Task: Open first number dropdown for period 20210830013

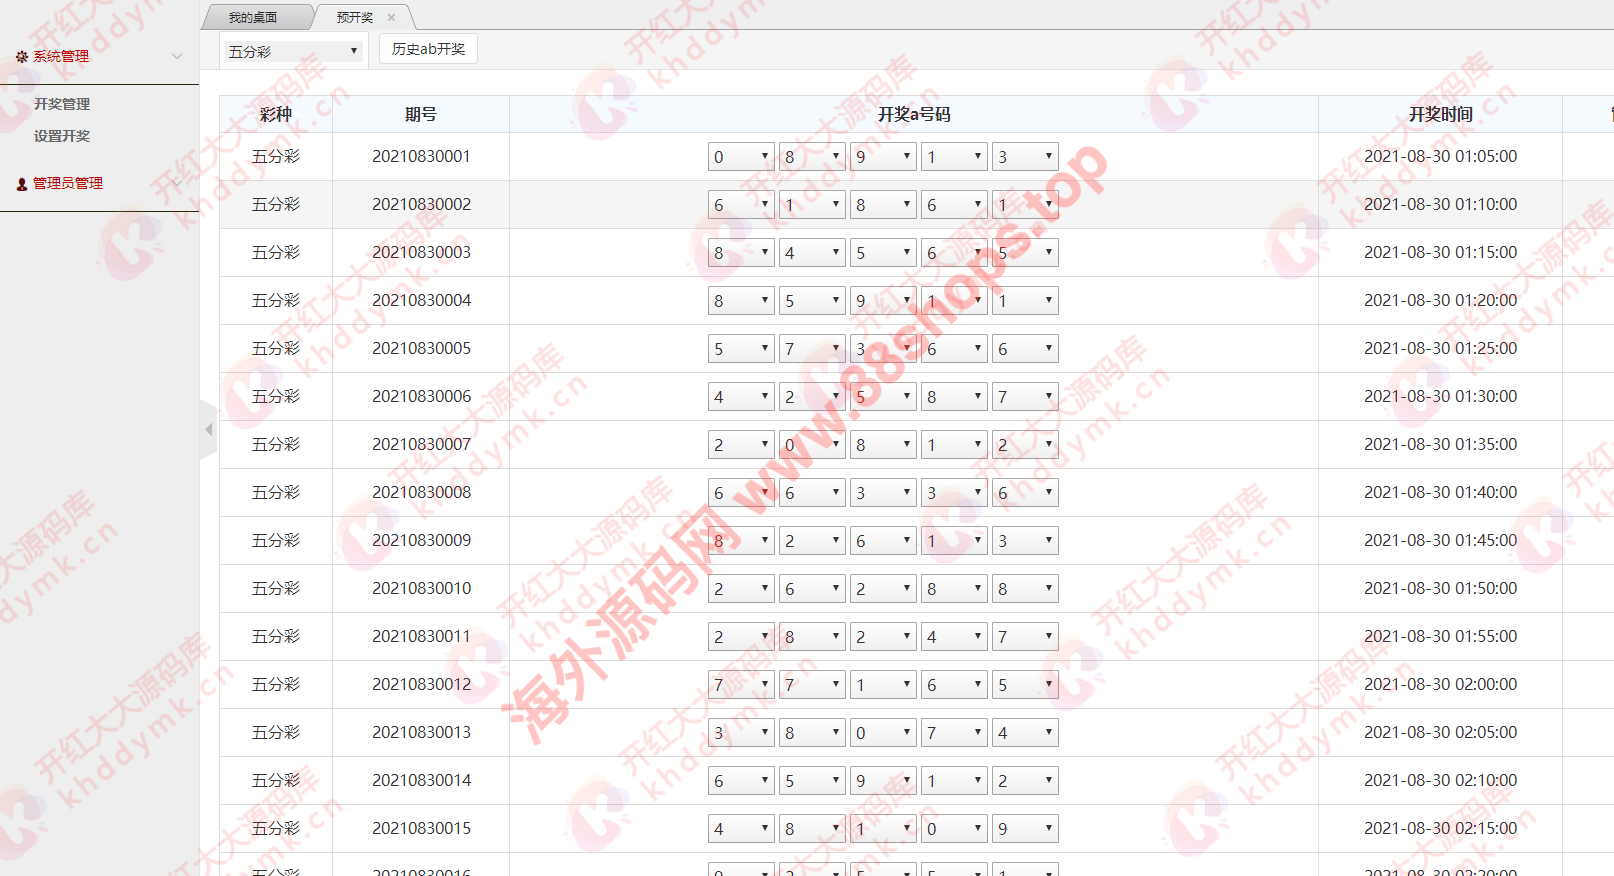Action: [x=741, y=733]
